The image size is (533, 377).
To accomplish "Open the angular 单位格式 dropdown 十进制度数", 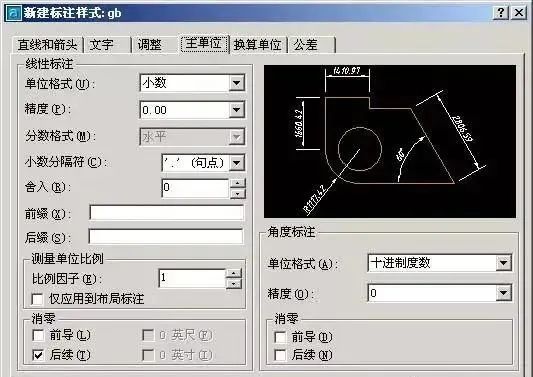I will point(440,263).
